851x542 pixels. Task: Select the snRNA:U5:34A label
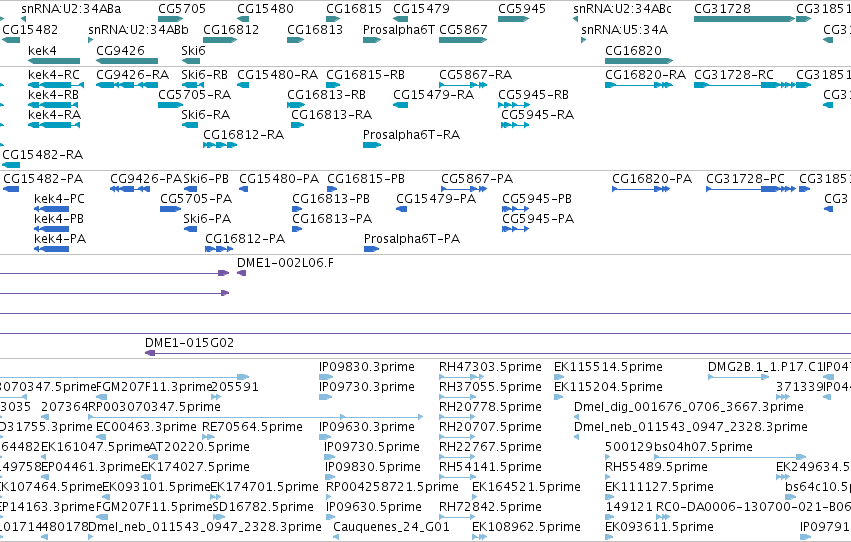[x=624, y=29]
